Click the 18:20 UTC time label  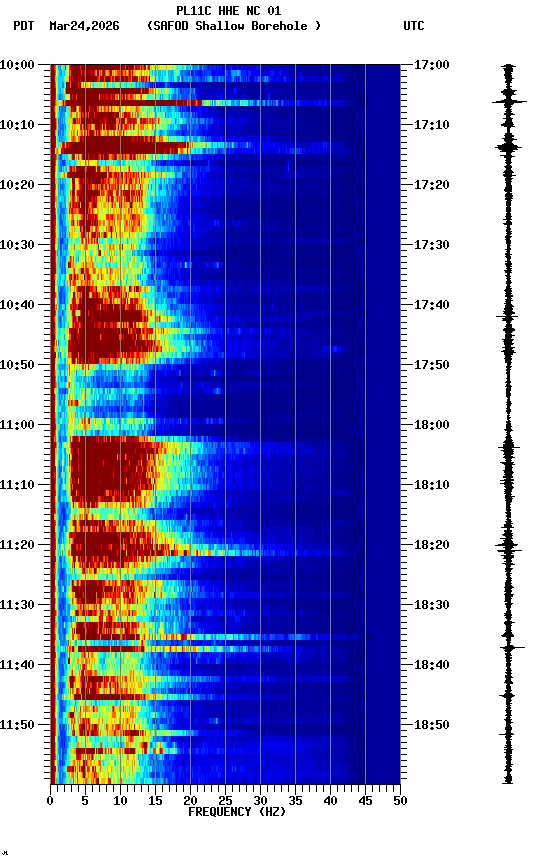click(432, 546)
